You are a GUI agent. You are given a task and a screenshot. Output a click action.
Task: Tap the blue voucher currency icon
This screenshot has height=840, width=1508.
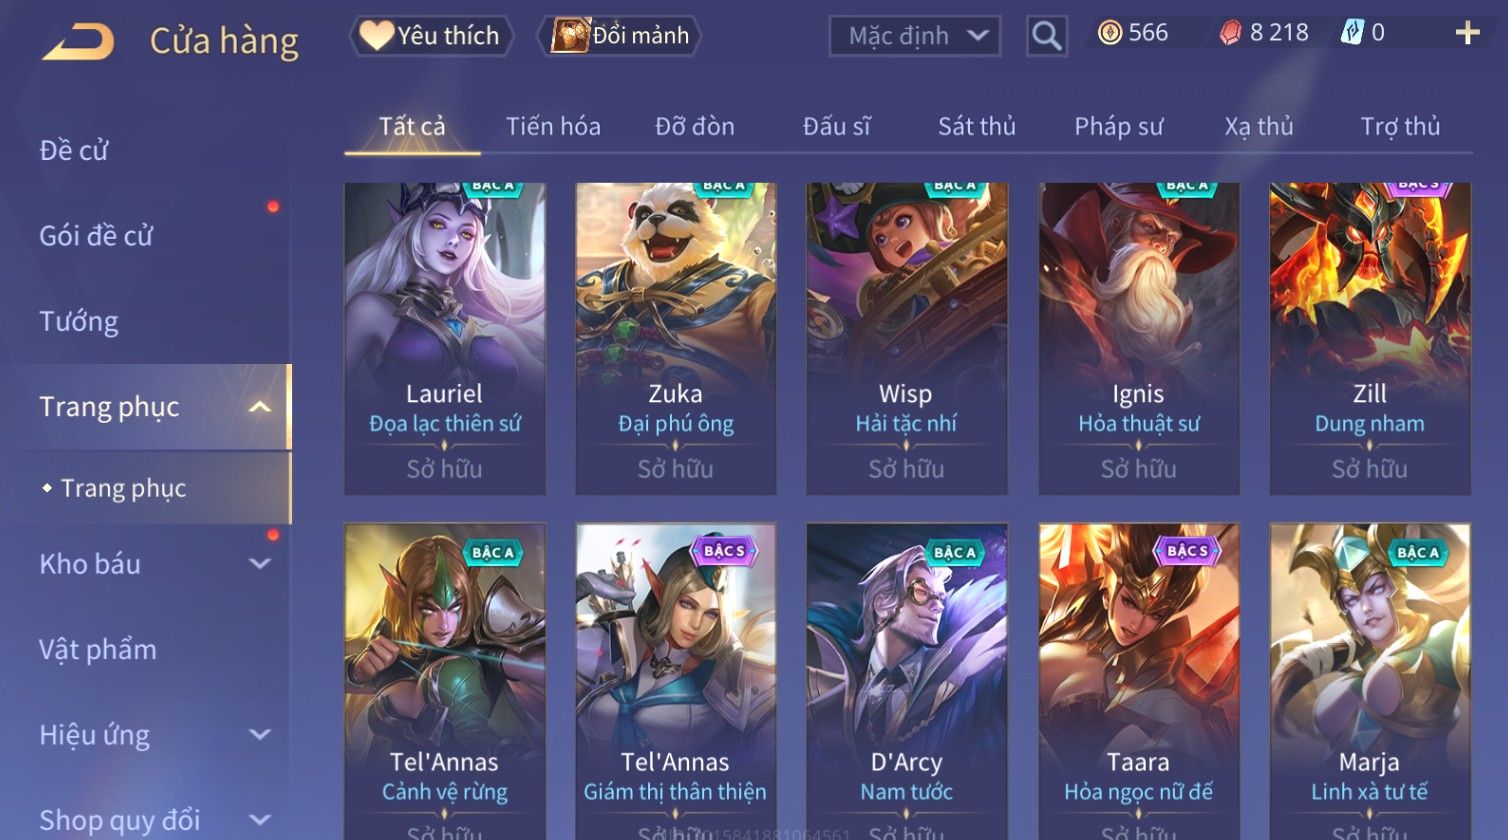[x=1352, y=33]
